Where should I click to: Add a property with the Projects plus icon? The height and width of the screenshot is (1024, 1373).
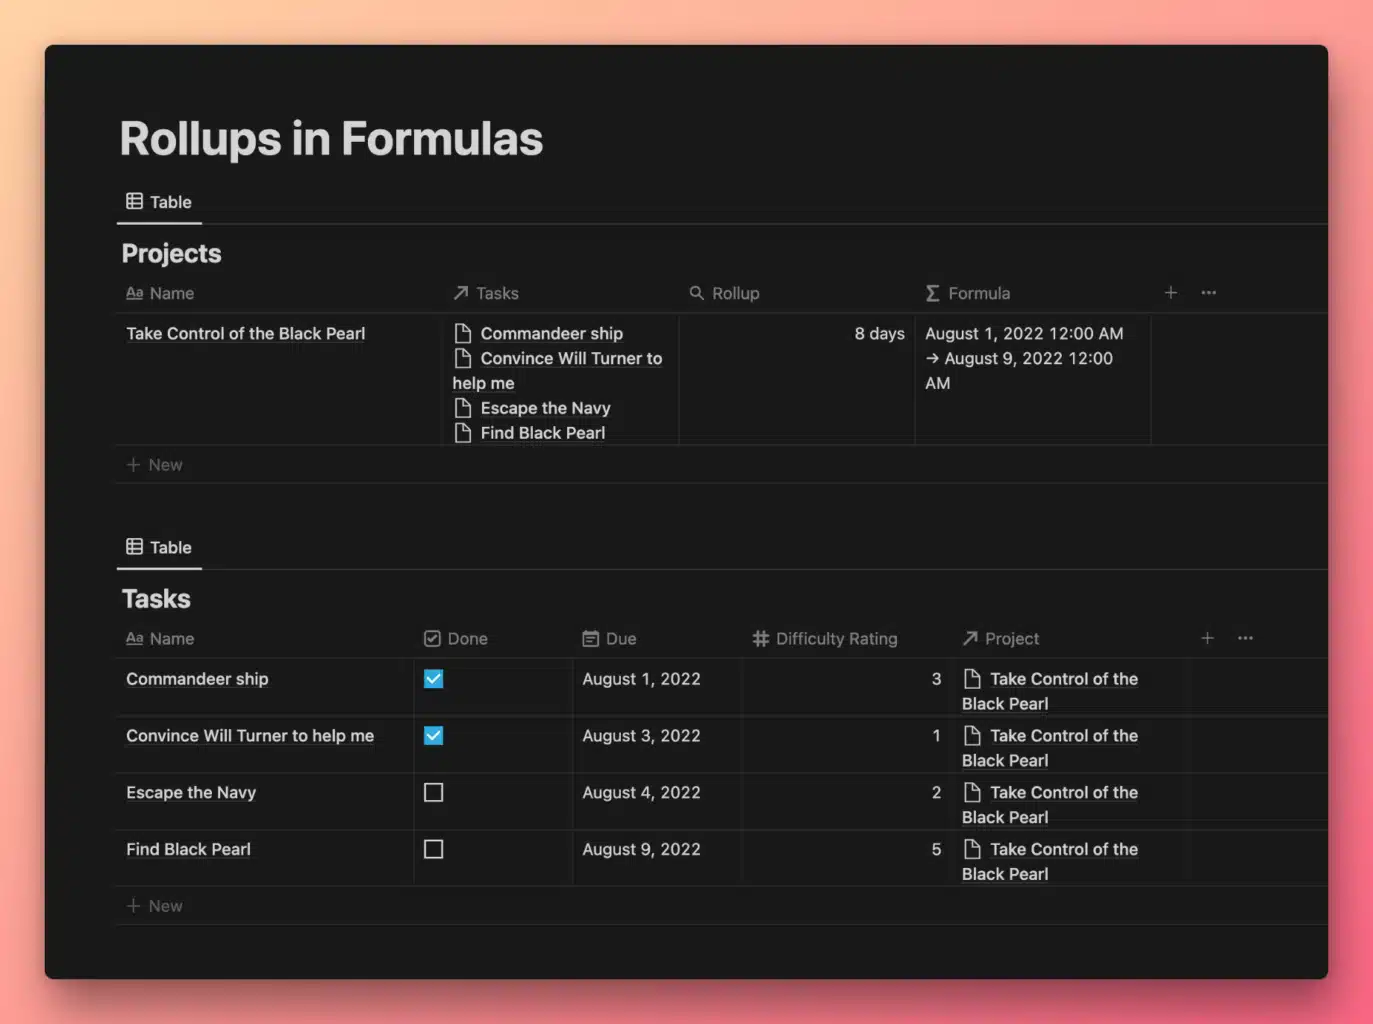tap(1170, 293)
